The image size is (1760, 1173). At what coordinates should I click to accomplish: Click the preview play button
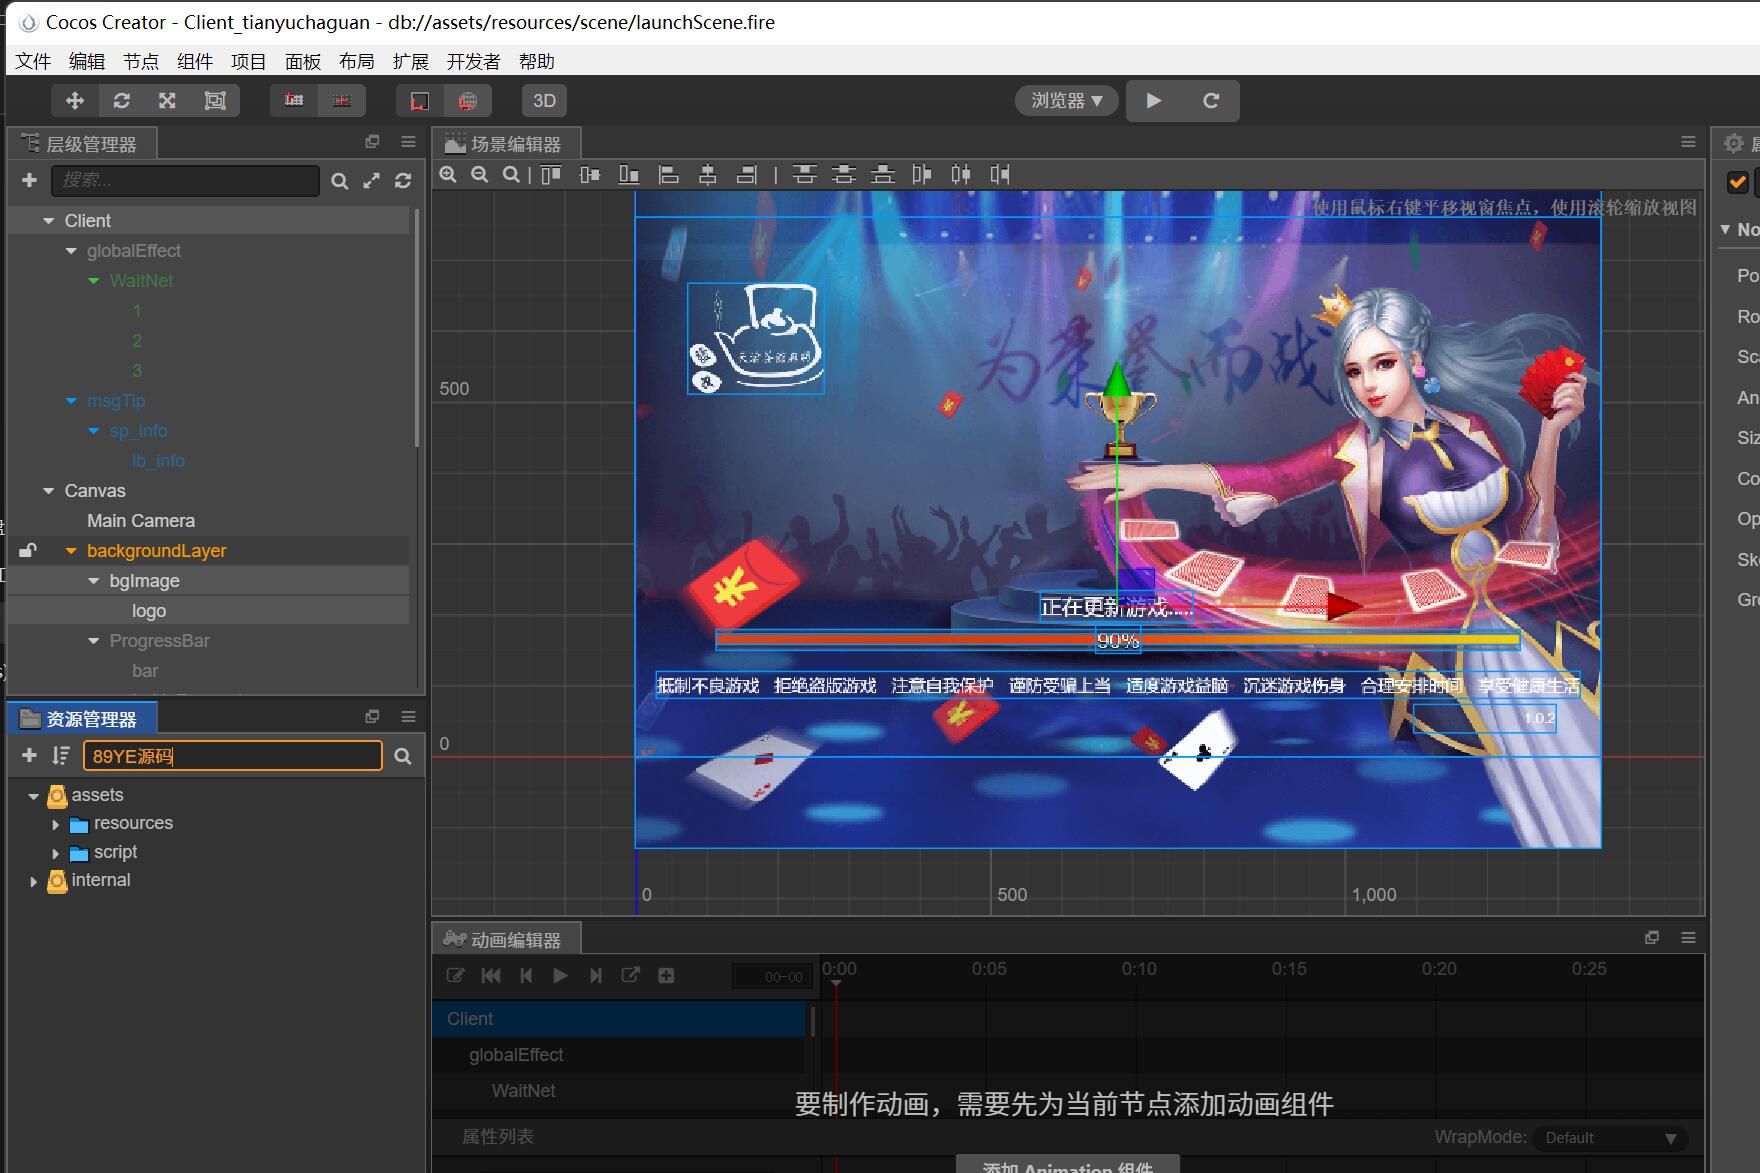[x=1154, y=101]
